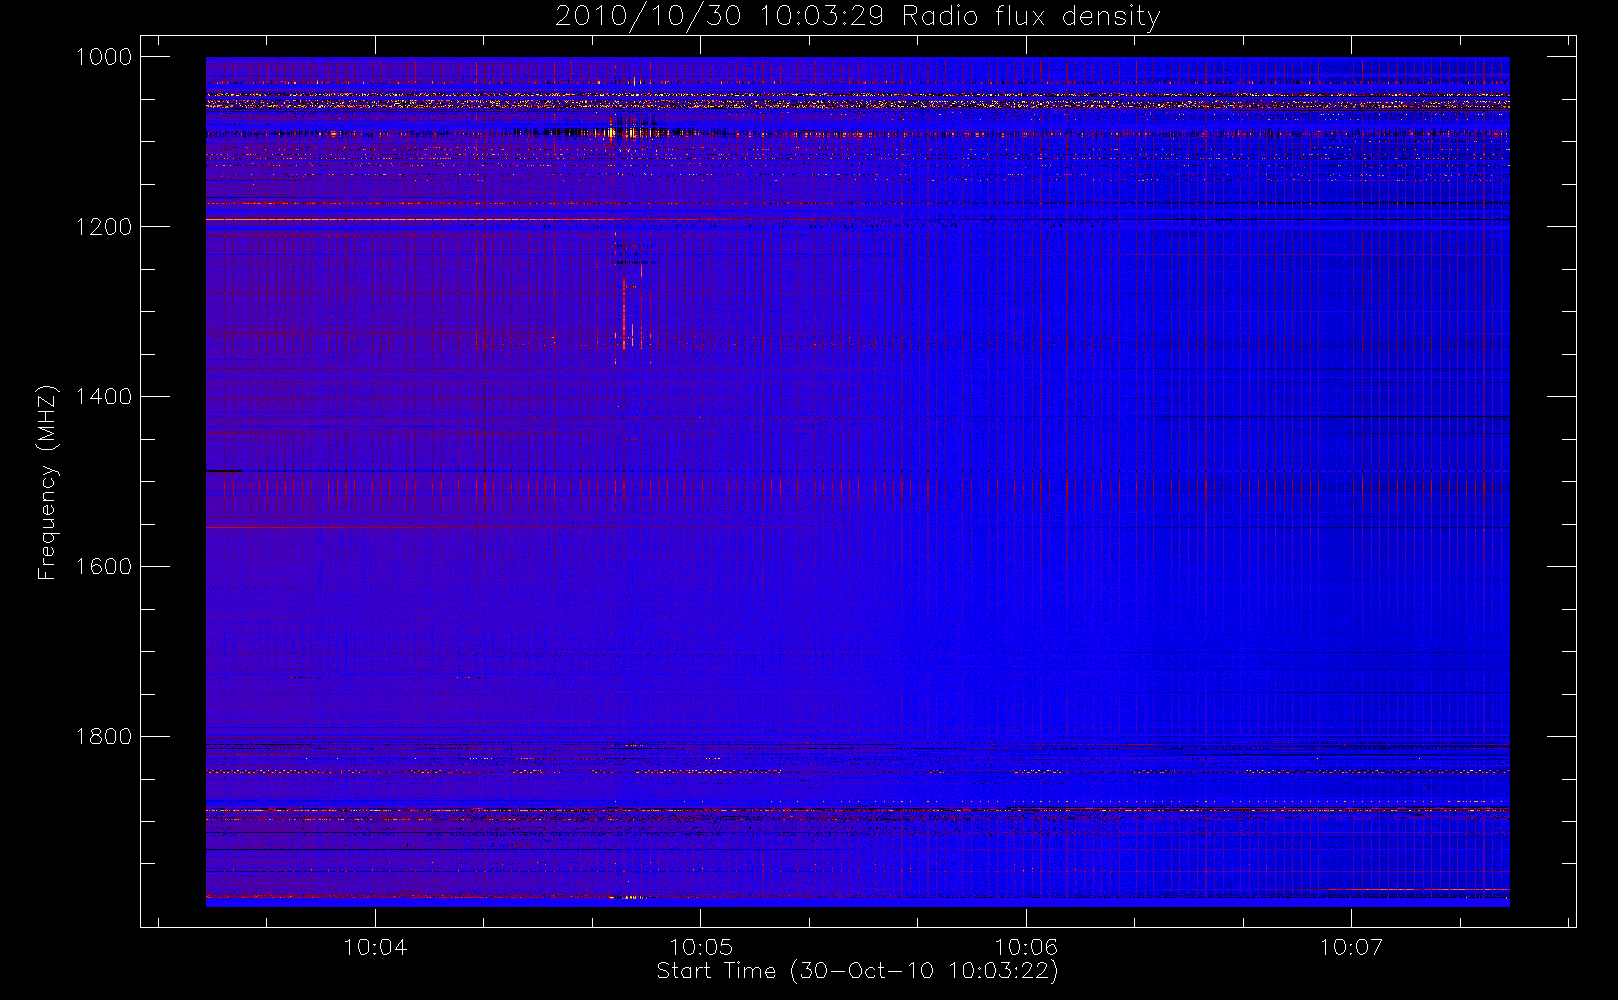The image size is (1618, 1000).
Task: Select the 1600 frequency tick label
Action: click(104, 567)
